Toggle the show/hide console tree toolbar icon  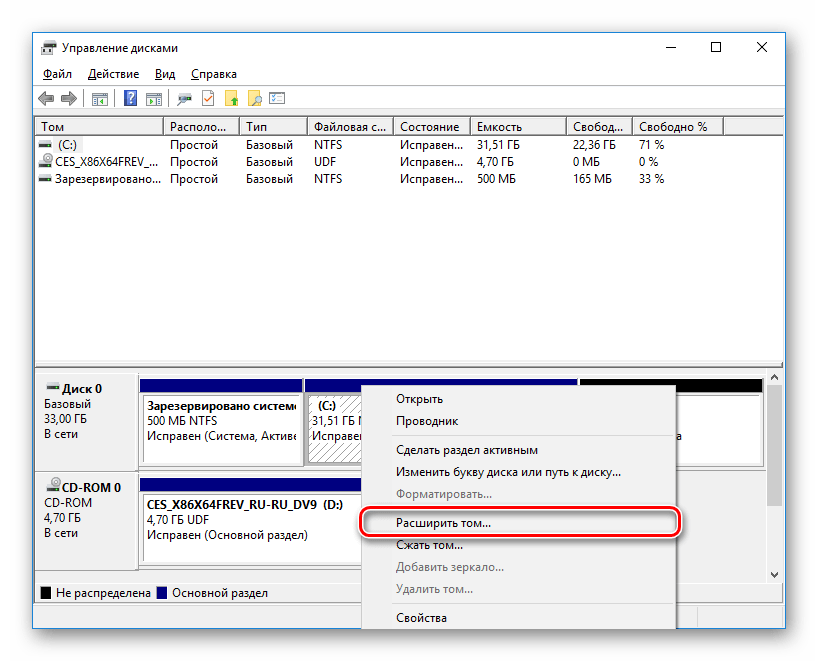pos(100,98)
